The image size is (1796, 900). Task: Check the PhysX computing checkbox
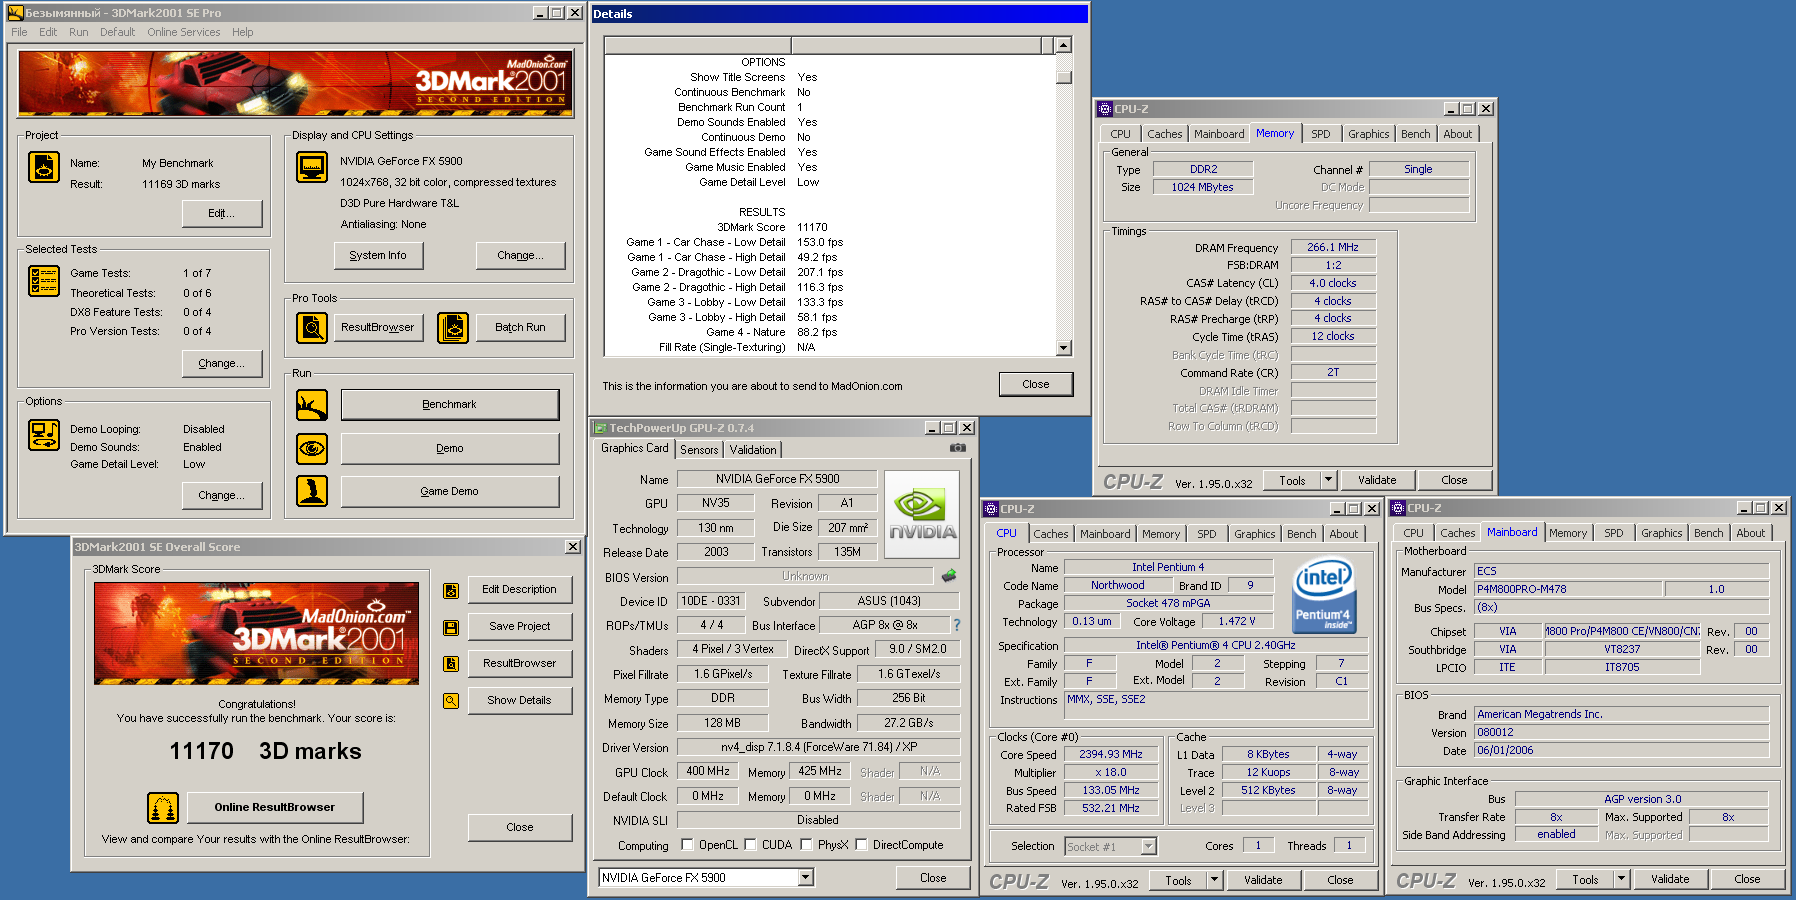tap(806, 845)
